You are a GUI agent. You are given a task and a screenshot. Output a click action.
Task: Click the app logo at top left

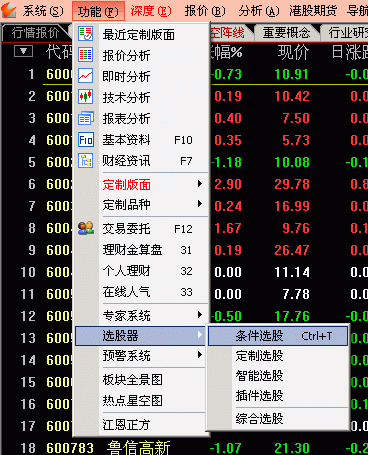[9, 10]
